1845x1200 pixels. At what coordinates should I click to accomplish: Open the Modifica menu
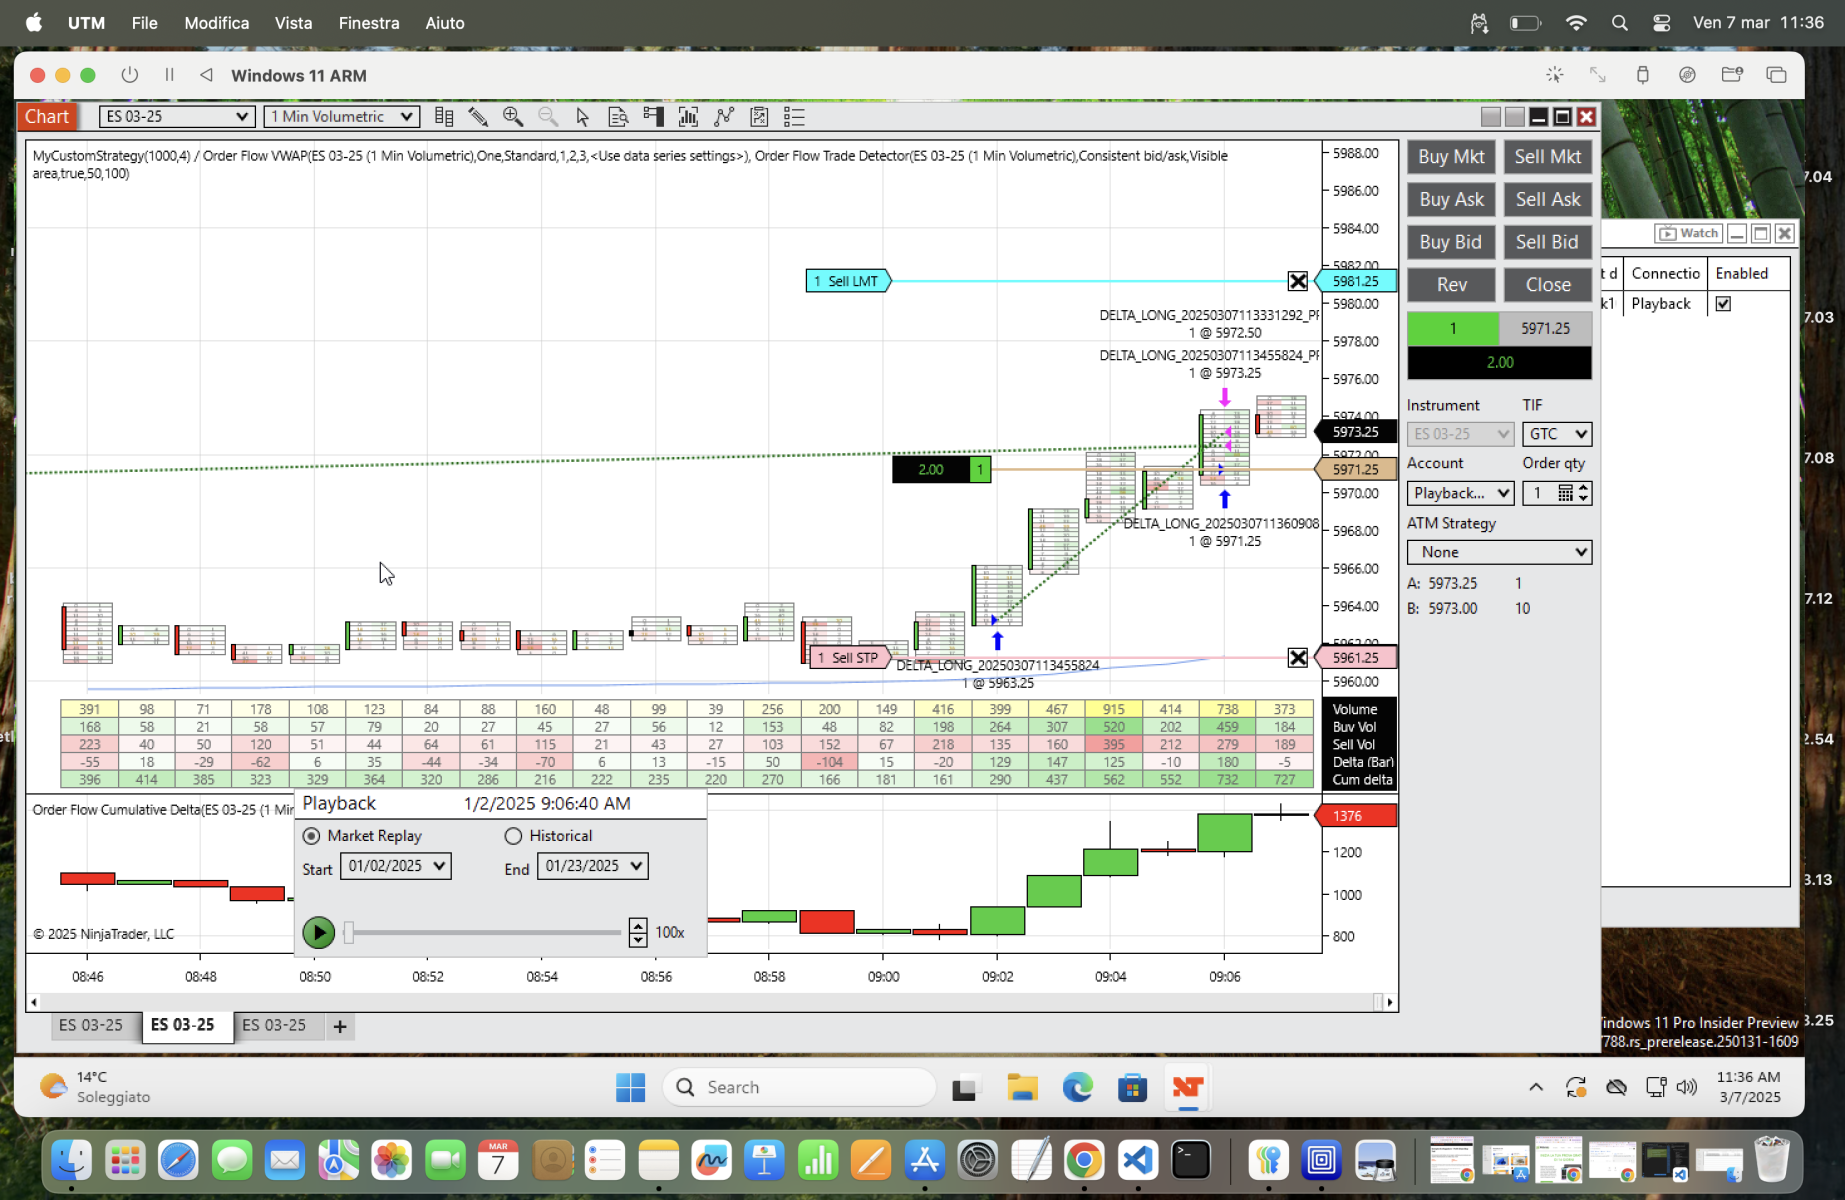coord(216,23)
